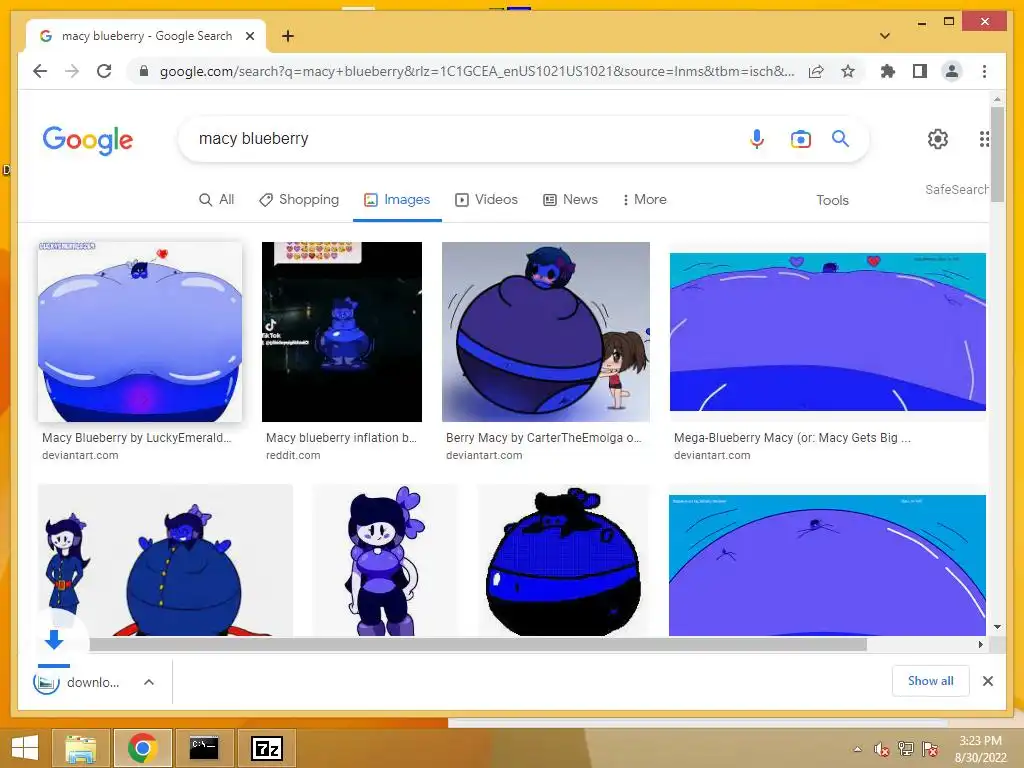The height and width of the screenshot is (768, 1024).
Task: Open 7-Zip from the taskbar
Action: click(x=266, y=748)
